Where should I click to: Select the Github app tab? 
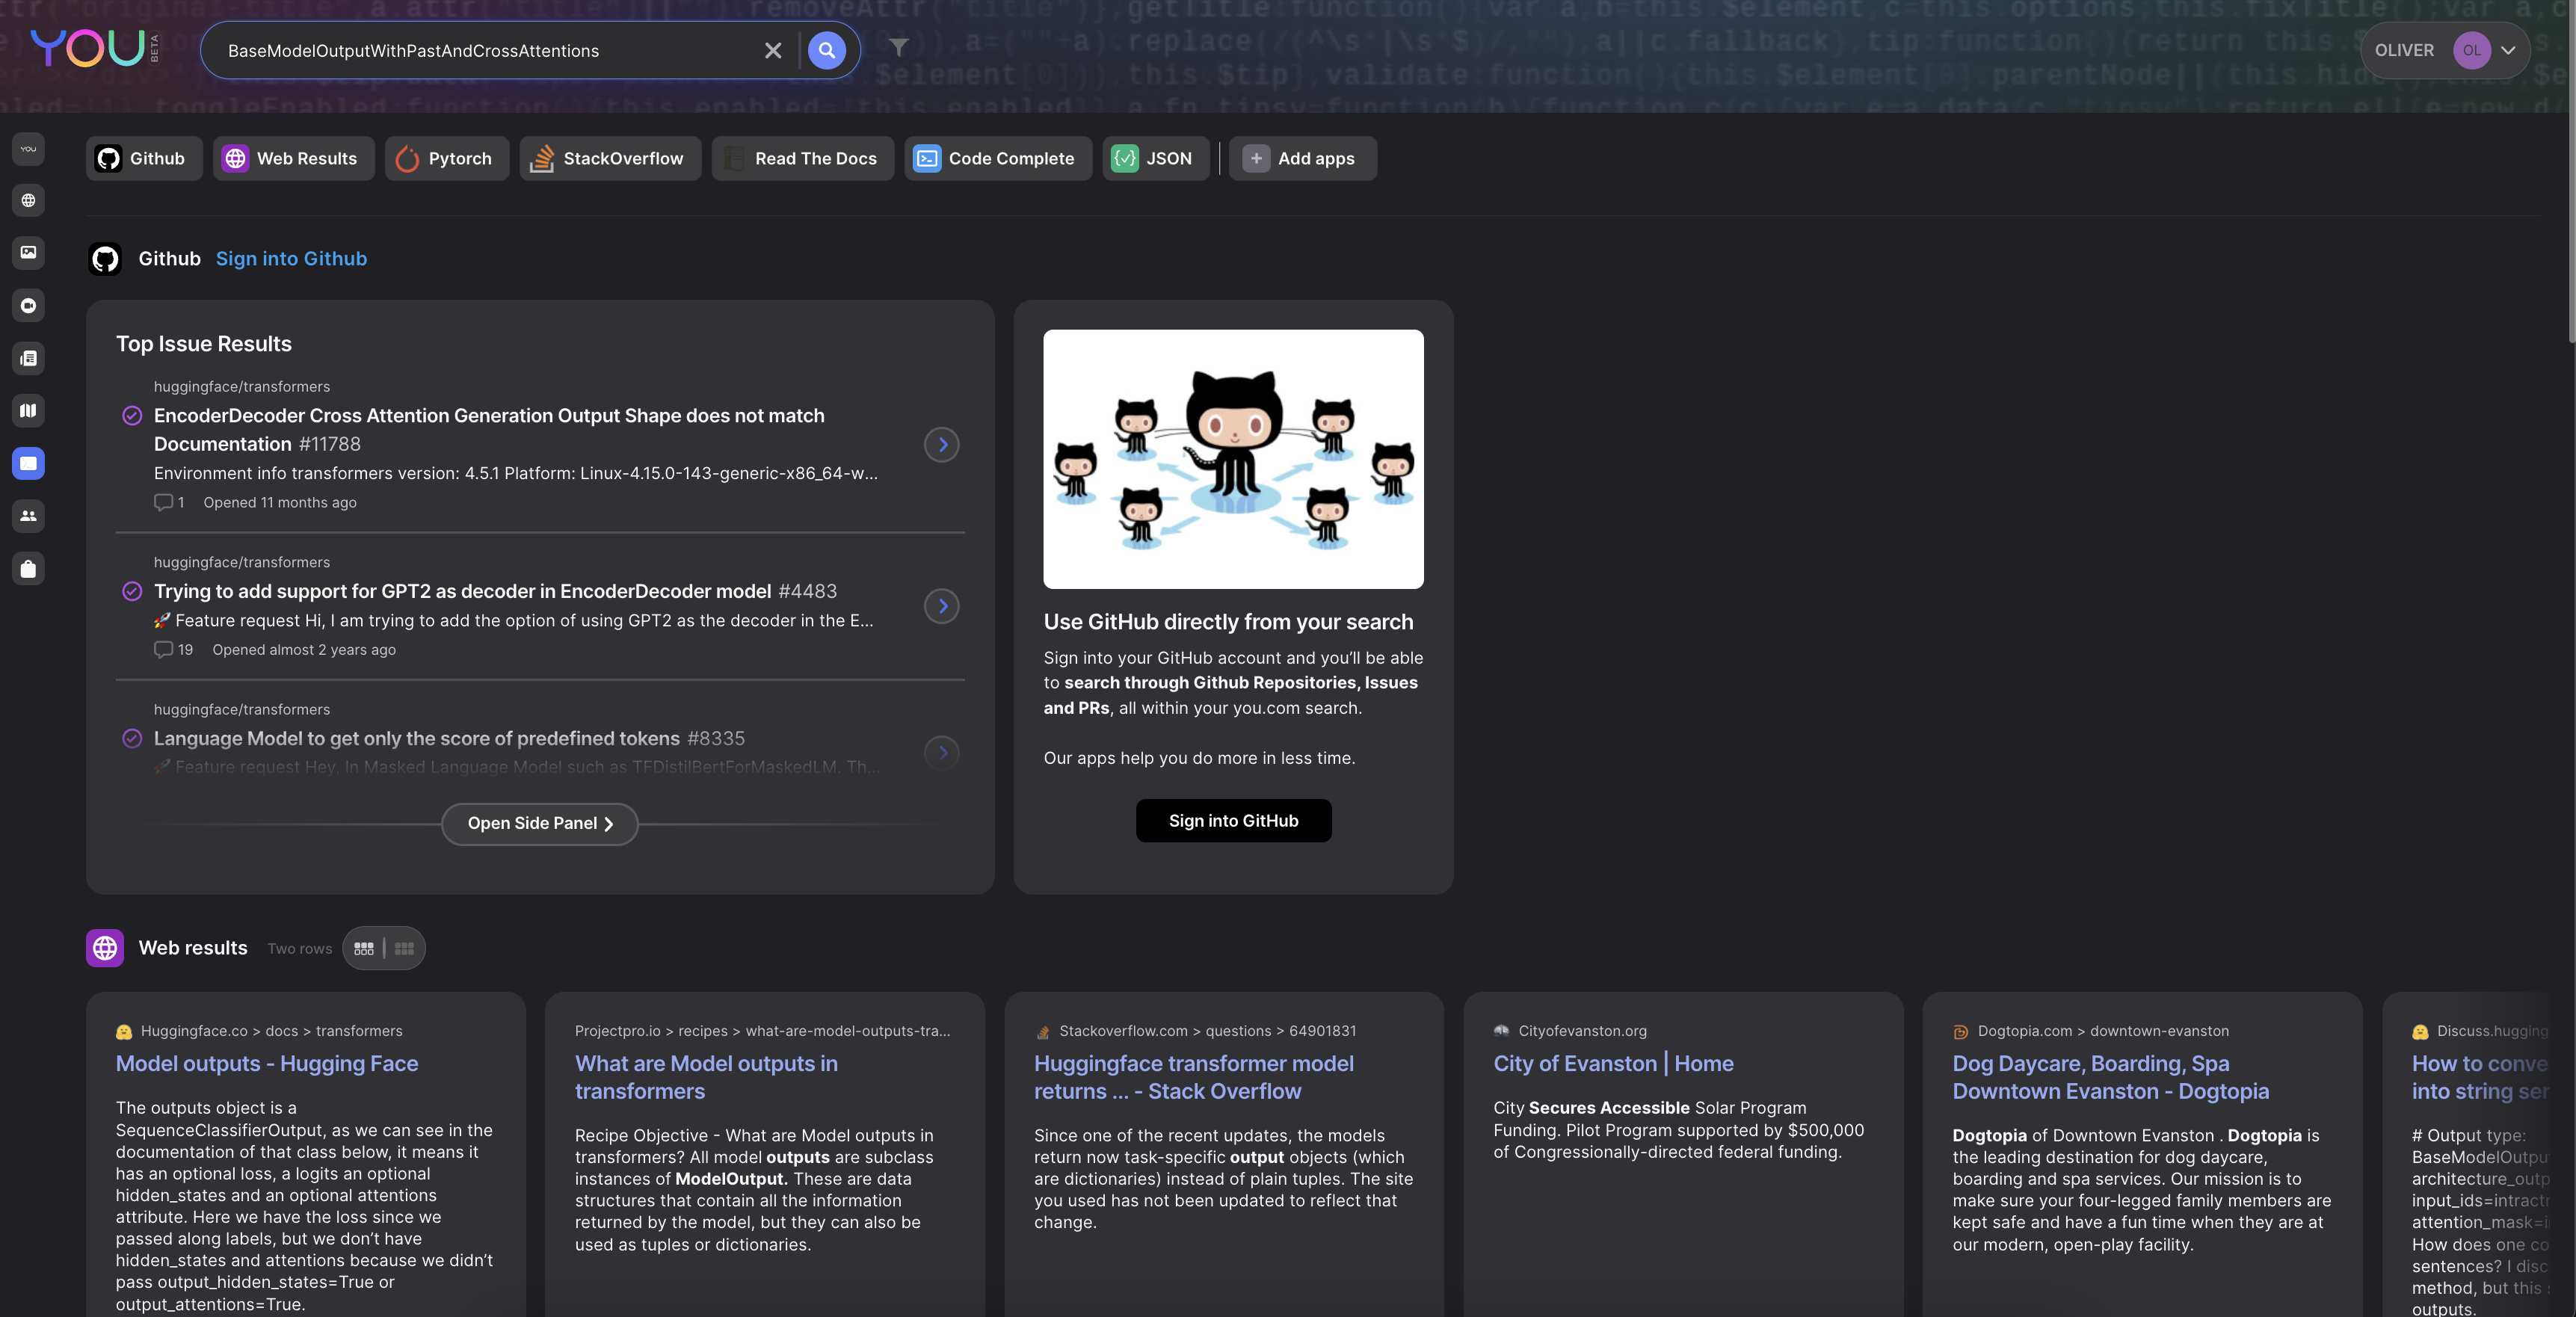click(x=144, y=158)
